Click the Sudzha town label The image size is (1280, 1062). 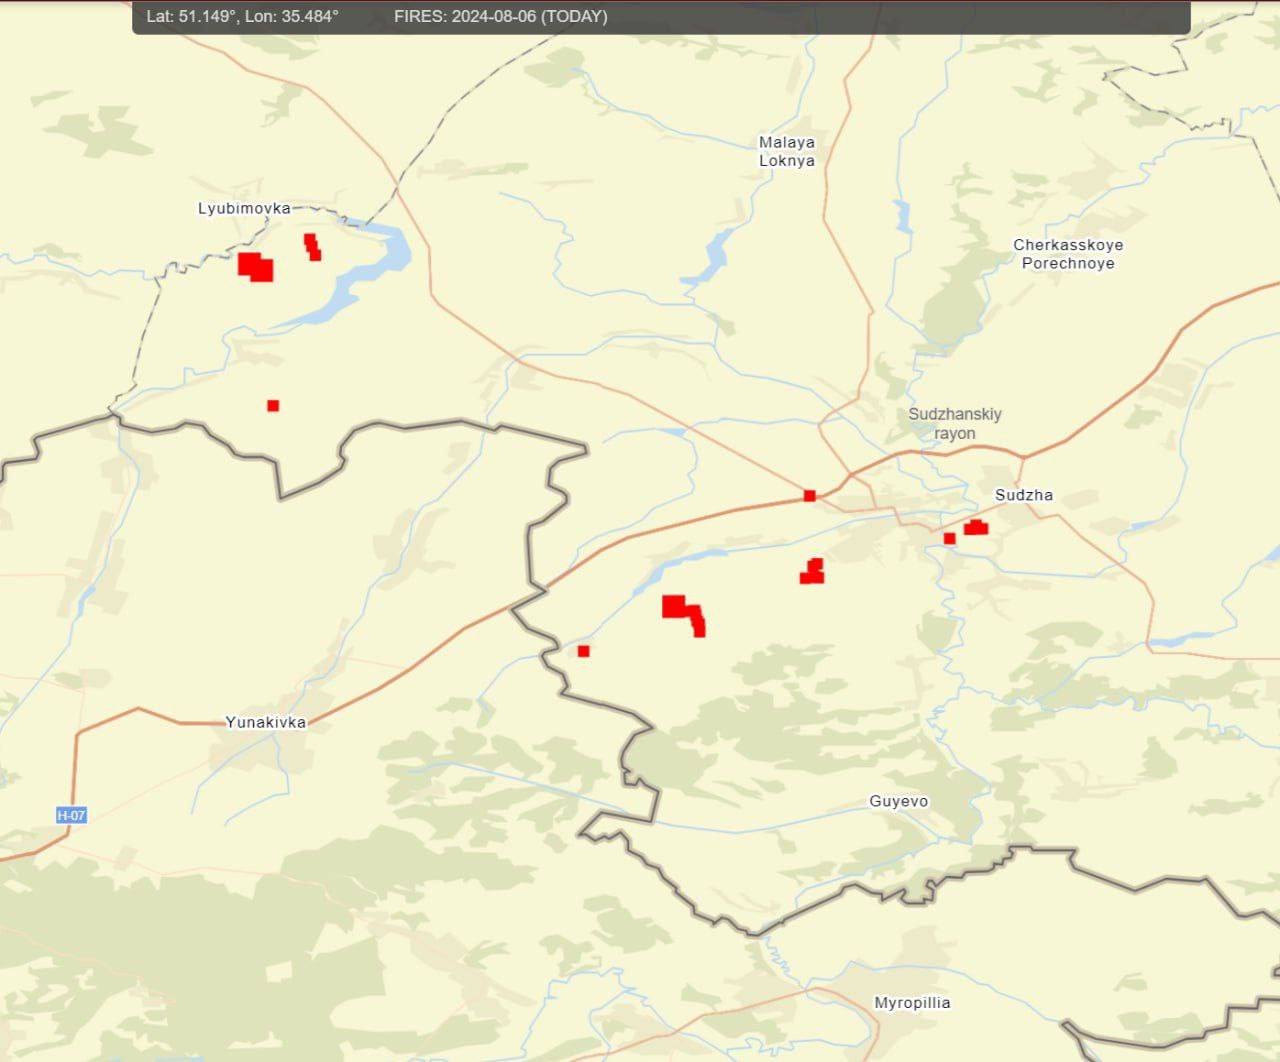click(1023, 495)
